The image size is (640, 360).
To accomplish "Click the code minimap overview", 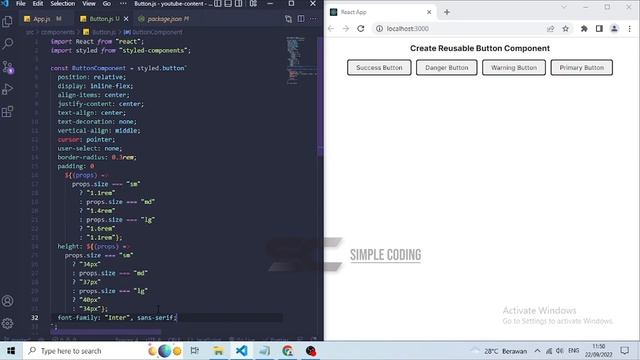I will coord(301,60).
